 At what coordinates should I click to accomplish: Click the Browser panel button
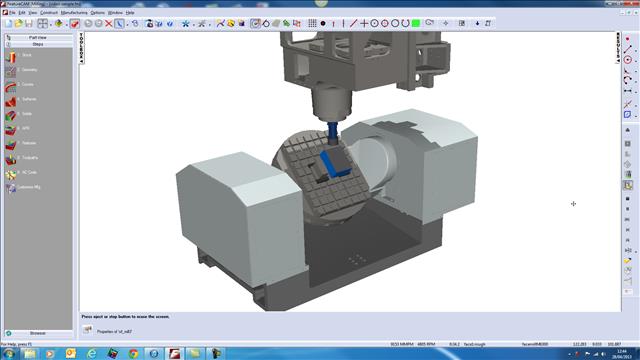(x=38, y=333)
